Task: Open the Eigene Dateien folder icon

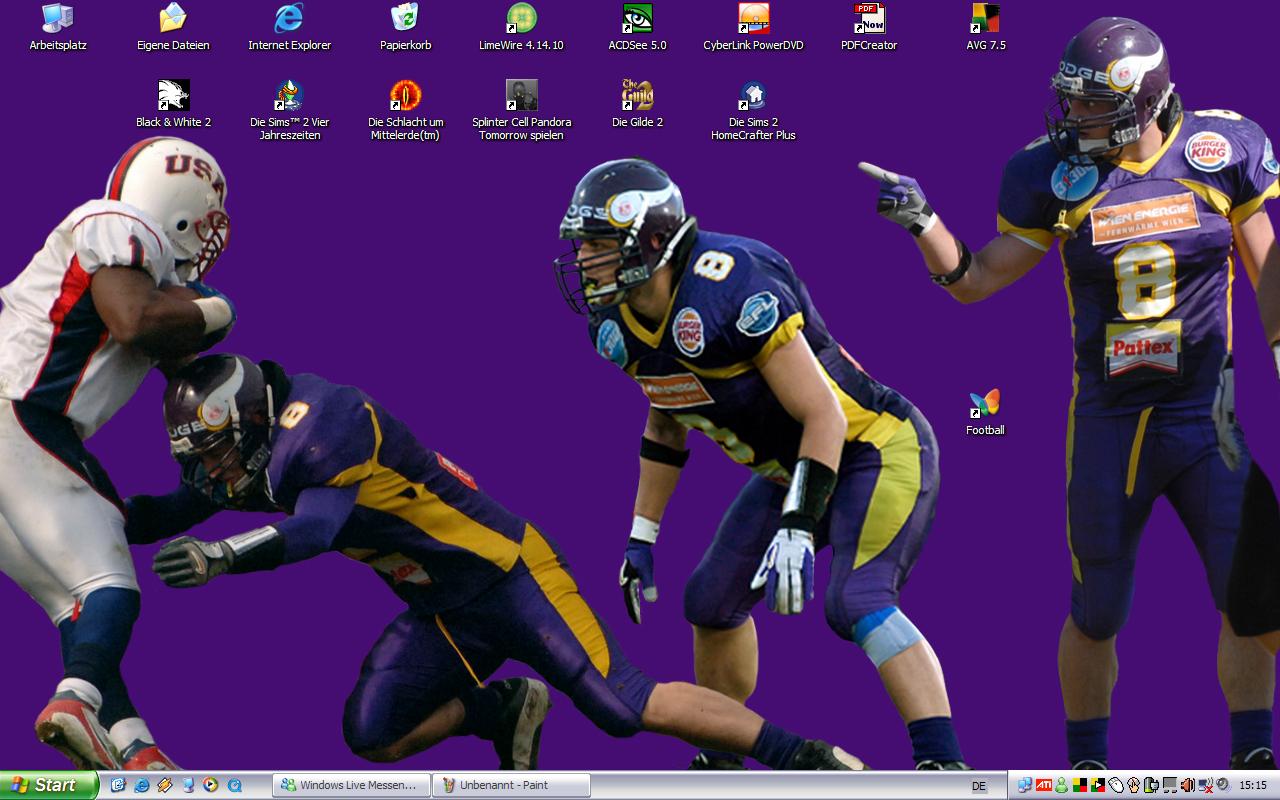Action: (173, 27)
